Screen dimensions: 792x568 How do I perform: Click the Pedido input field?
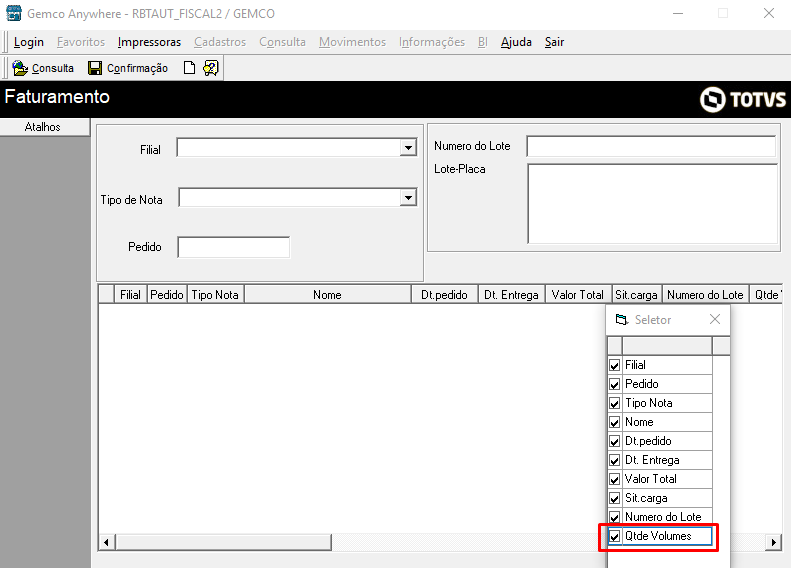point(234,247)
